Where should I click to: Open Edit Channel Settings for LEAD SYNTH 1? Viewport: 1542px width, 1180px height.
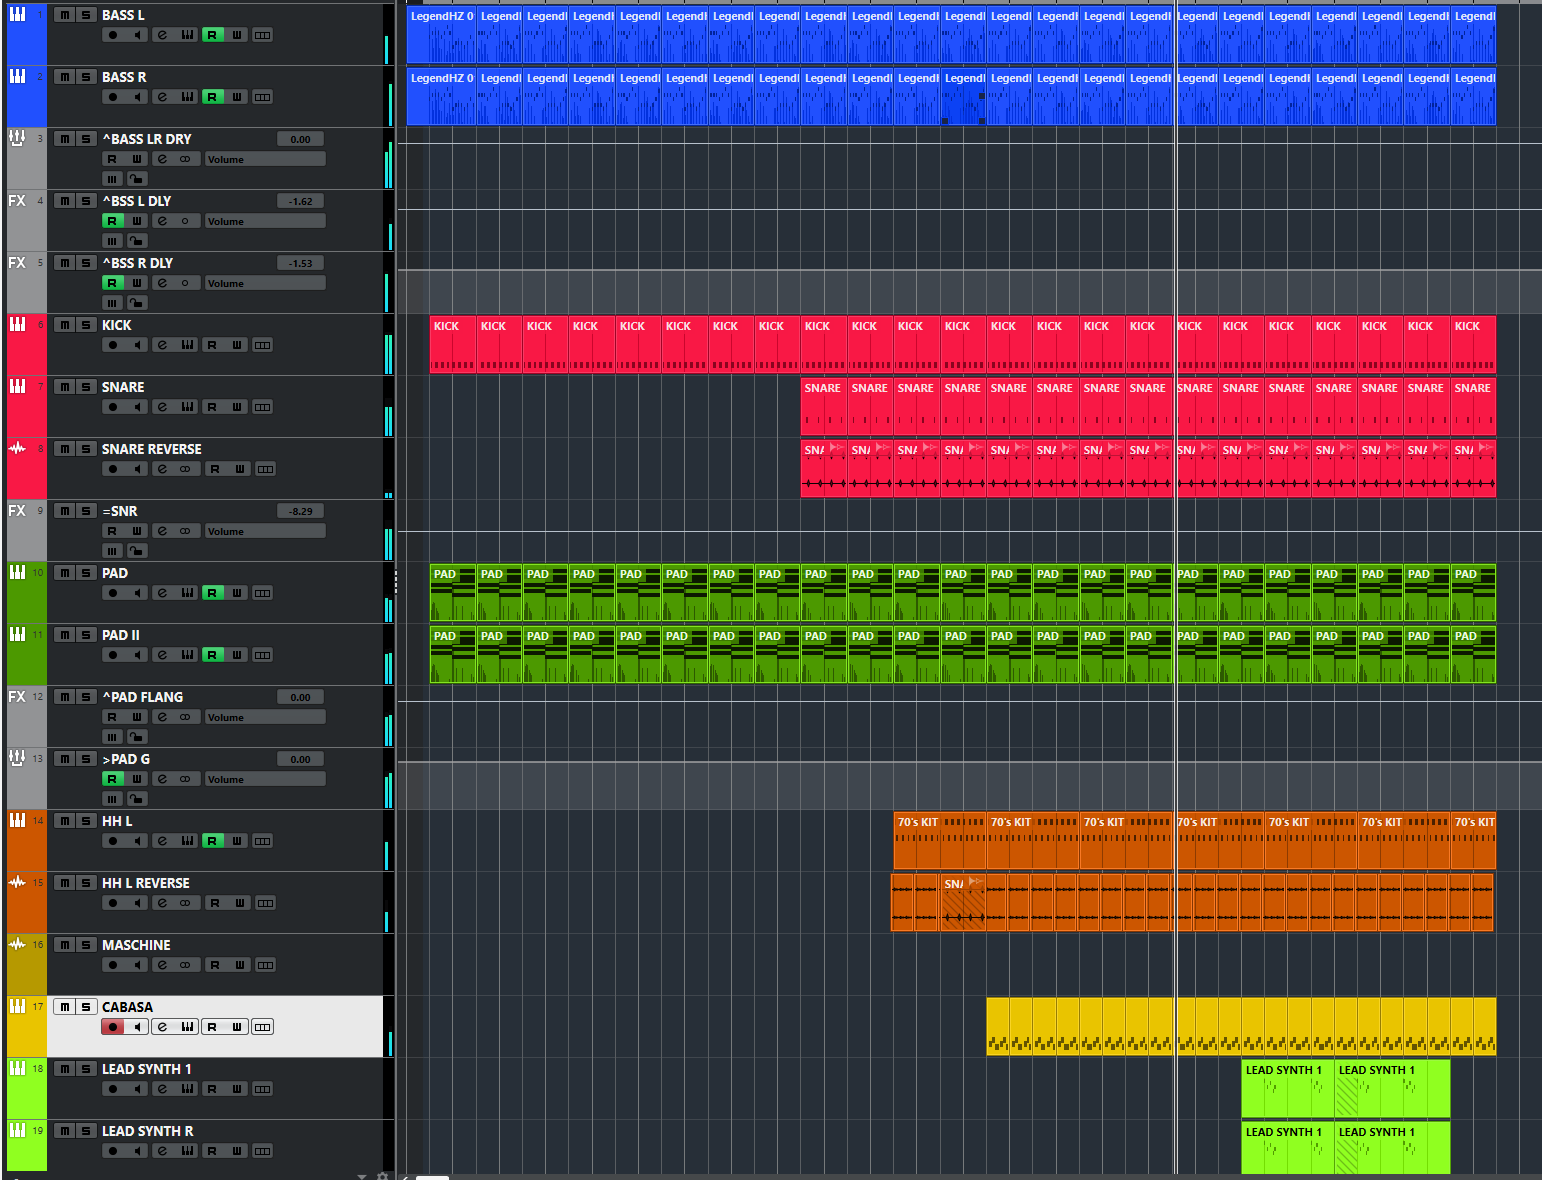click(162, 1089)
